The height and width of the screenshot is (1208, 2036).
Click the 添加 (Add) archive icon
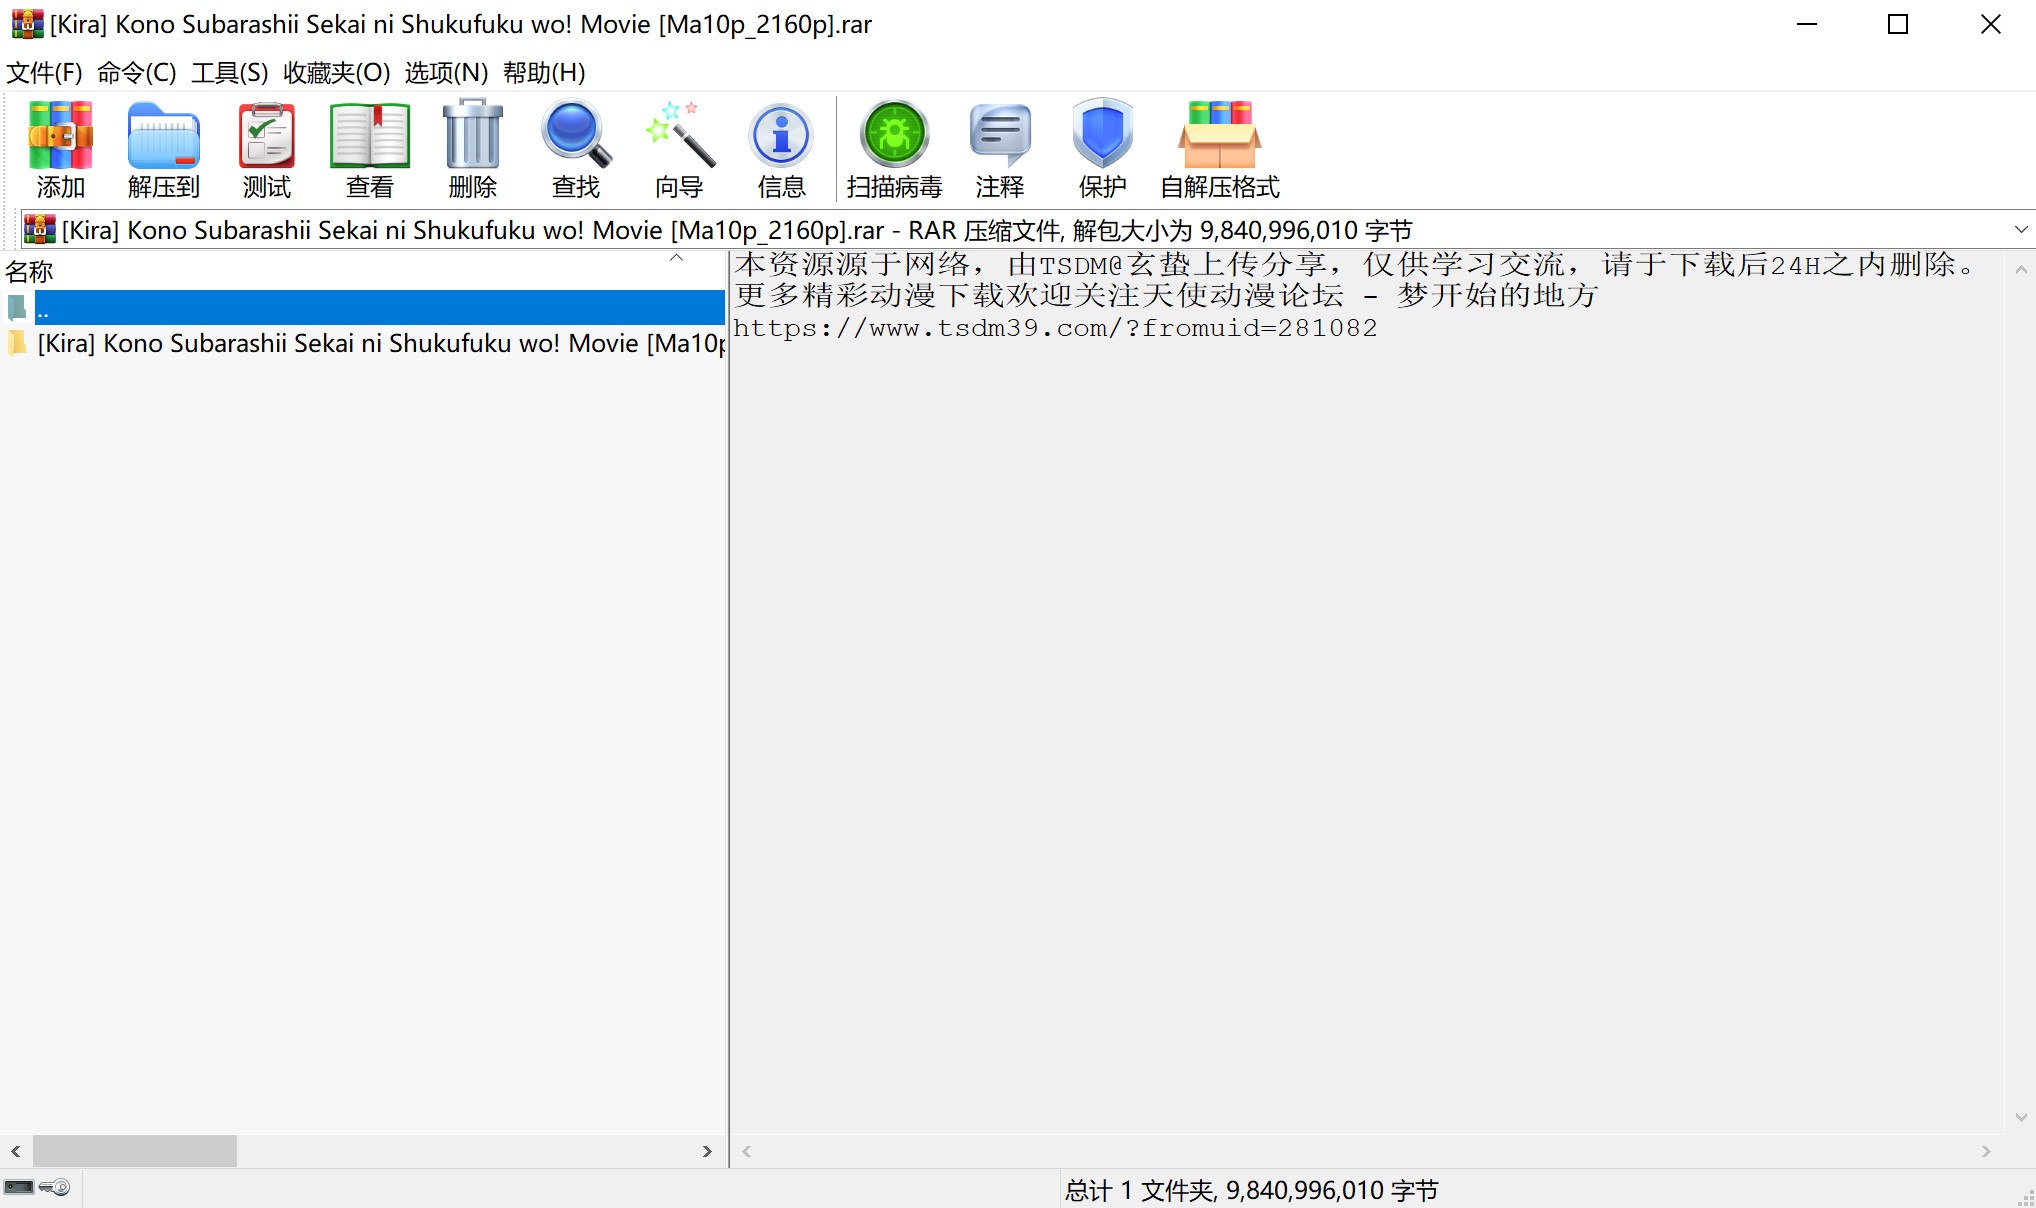(x=60, y=148)
